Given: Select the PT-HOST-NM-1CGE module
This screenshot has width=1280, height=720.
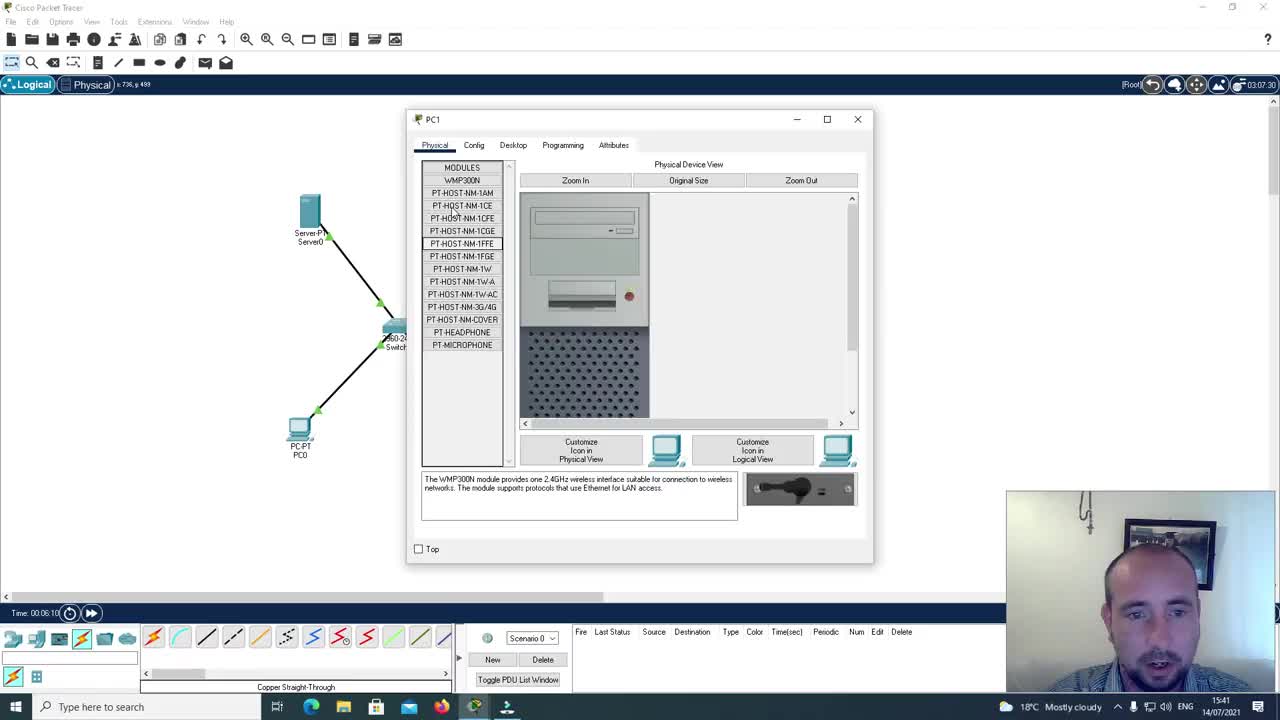Looking at the screenshot, I should [x=462, y=231].
